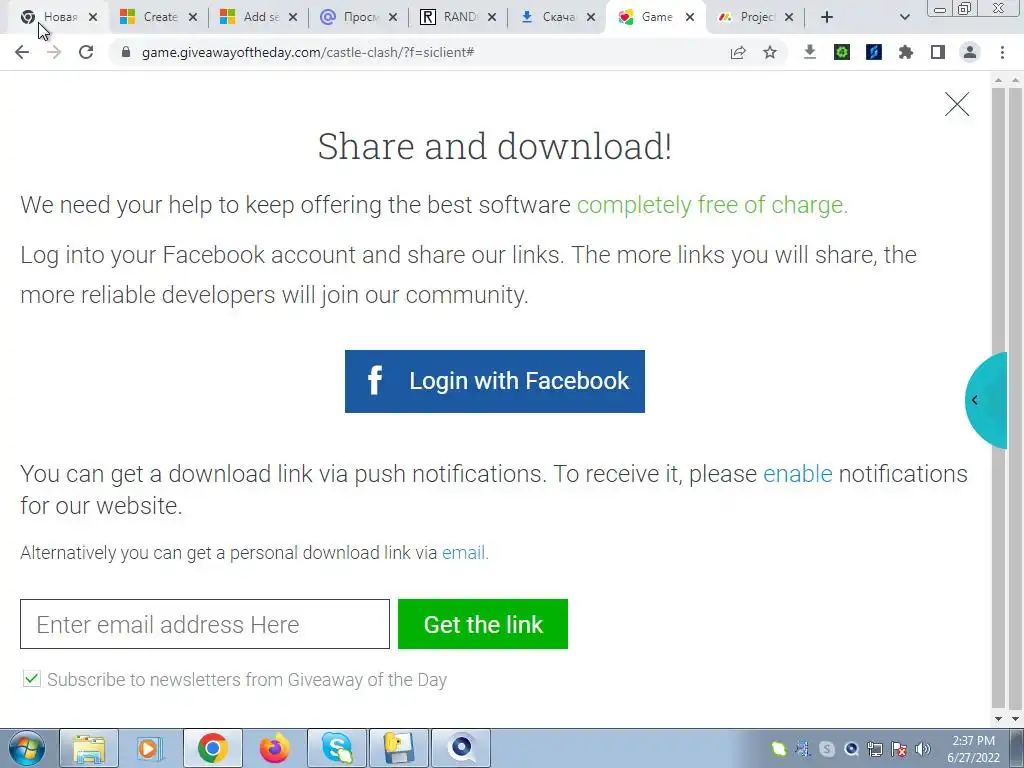Open Chrome three-dot menu

[1002, 52]
